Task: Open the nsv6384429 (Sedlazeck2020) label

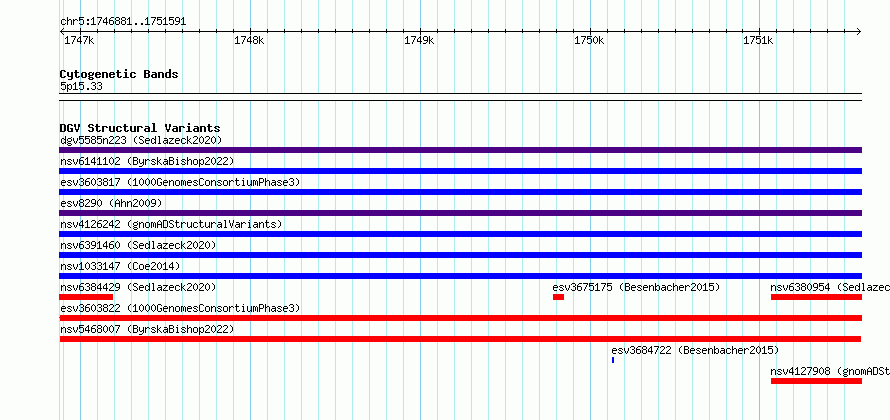Action: pos(138,287)
